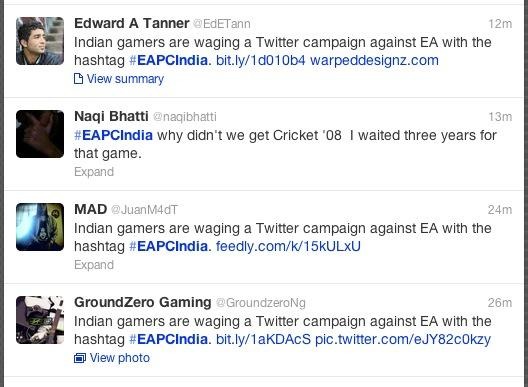528x387 pixels.
Task: Click Edward A Tanner's profile avatar
Action: click(40, 41)
